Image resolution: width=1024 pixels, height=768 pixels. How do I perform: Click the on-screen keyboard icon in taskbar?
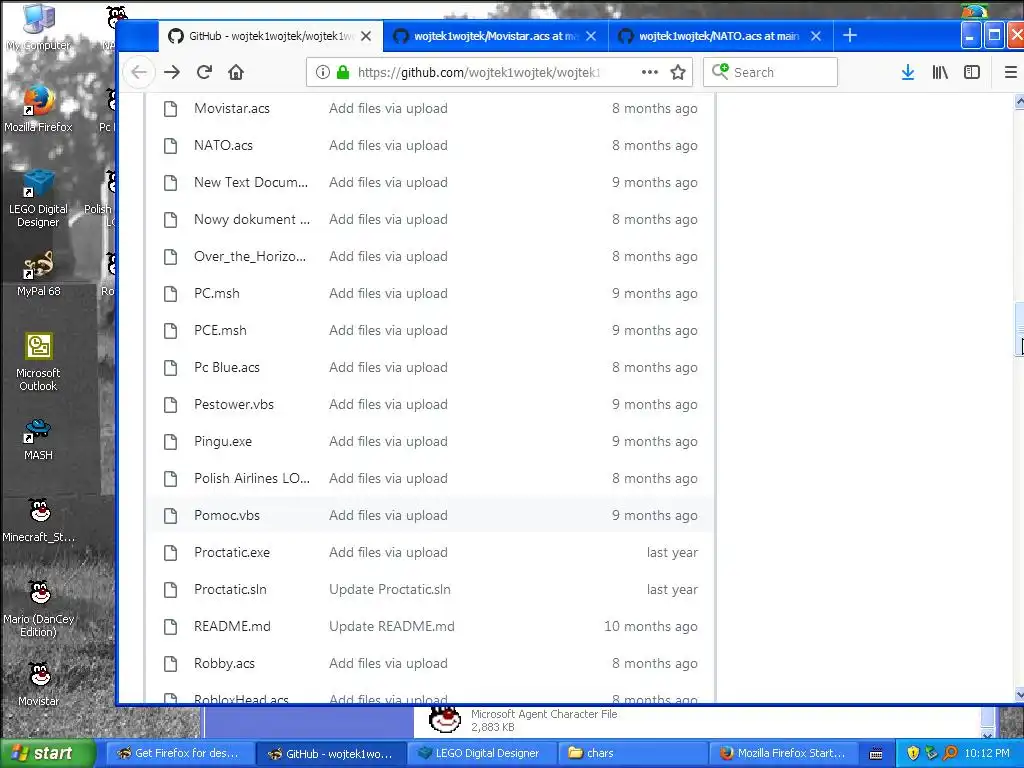(x=876, y=754)
